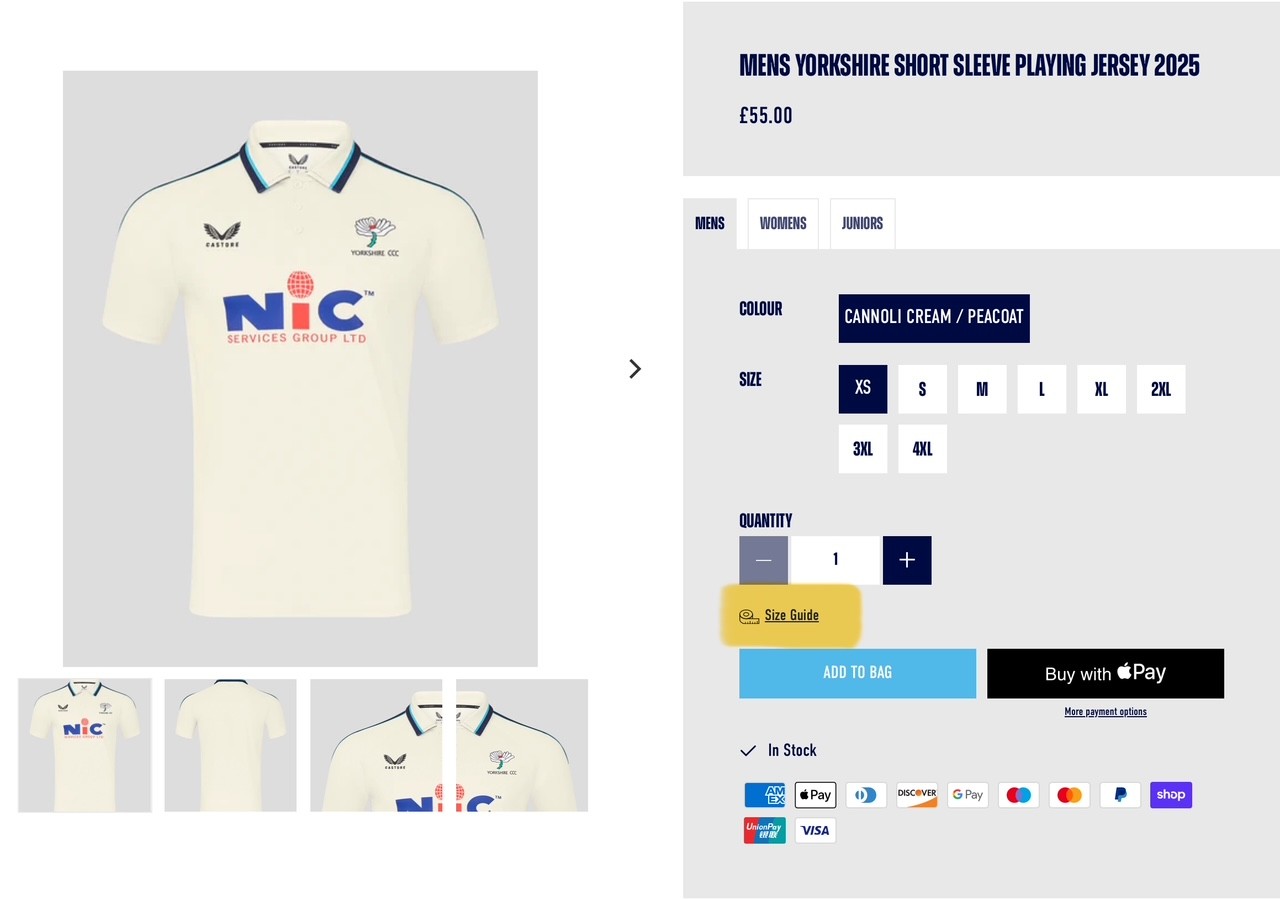Click the next image arrow chevron
Image resolution: width=1280 pixels, height=900 pixels.
[x=635, y=369]
